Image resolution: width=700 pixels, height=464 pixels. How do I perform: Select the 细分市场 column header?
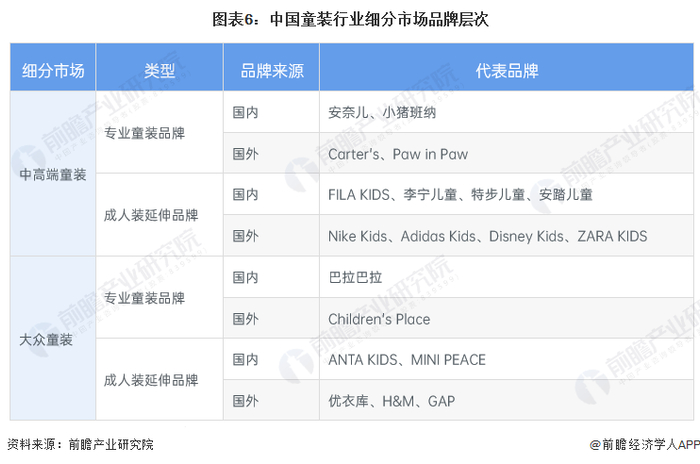click(53, 71)
